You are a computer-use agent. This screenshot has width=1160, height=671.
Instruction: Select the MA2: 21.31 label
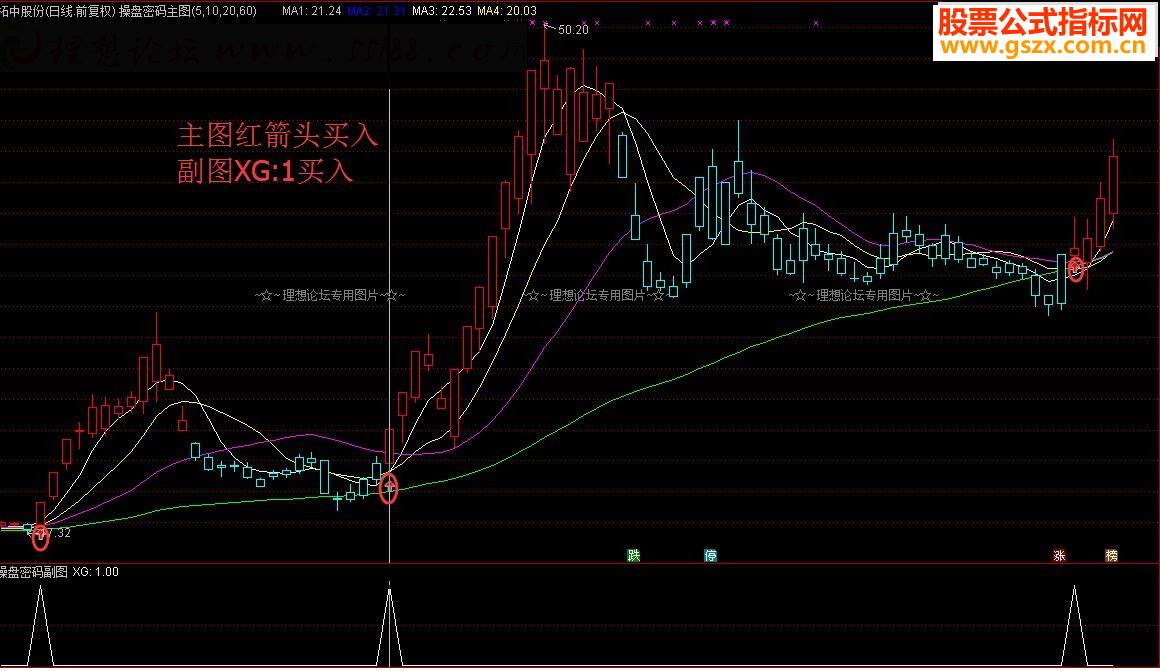pyautogui.click(x=377, y=11)
